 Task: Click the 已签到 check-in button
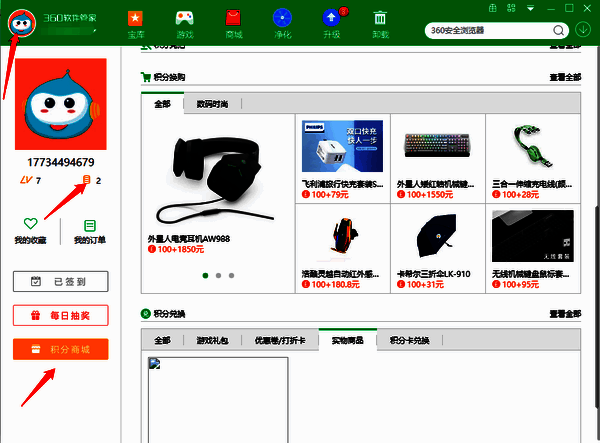point(61,282)
